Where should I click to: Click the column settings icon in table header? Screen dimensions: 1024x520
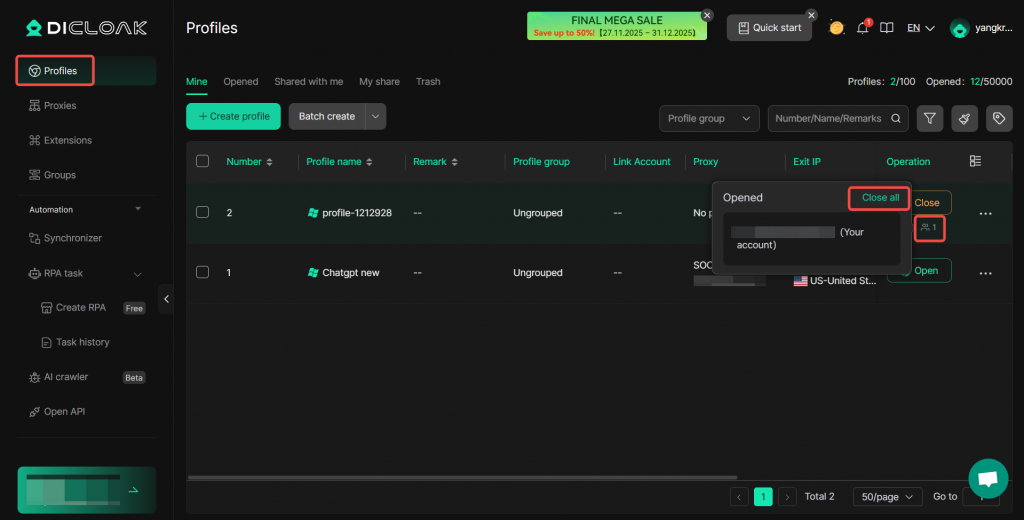click(976, 161)
